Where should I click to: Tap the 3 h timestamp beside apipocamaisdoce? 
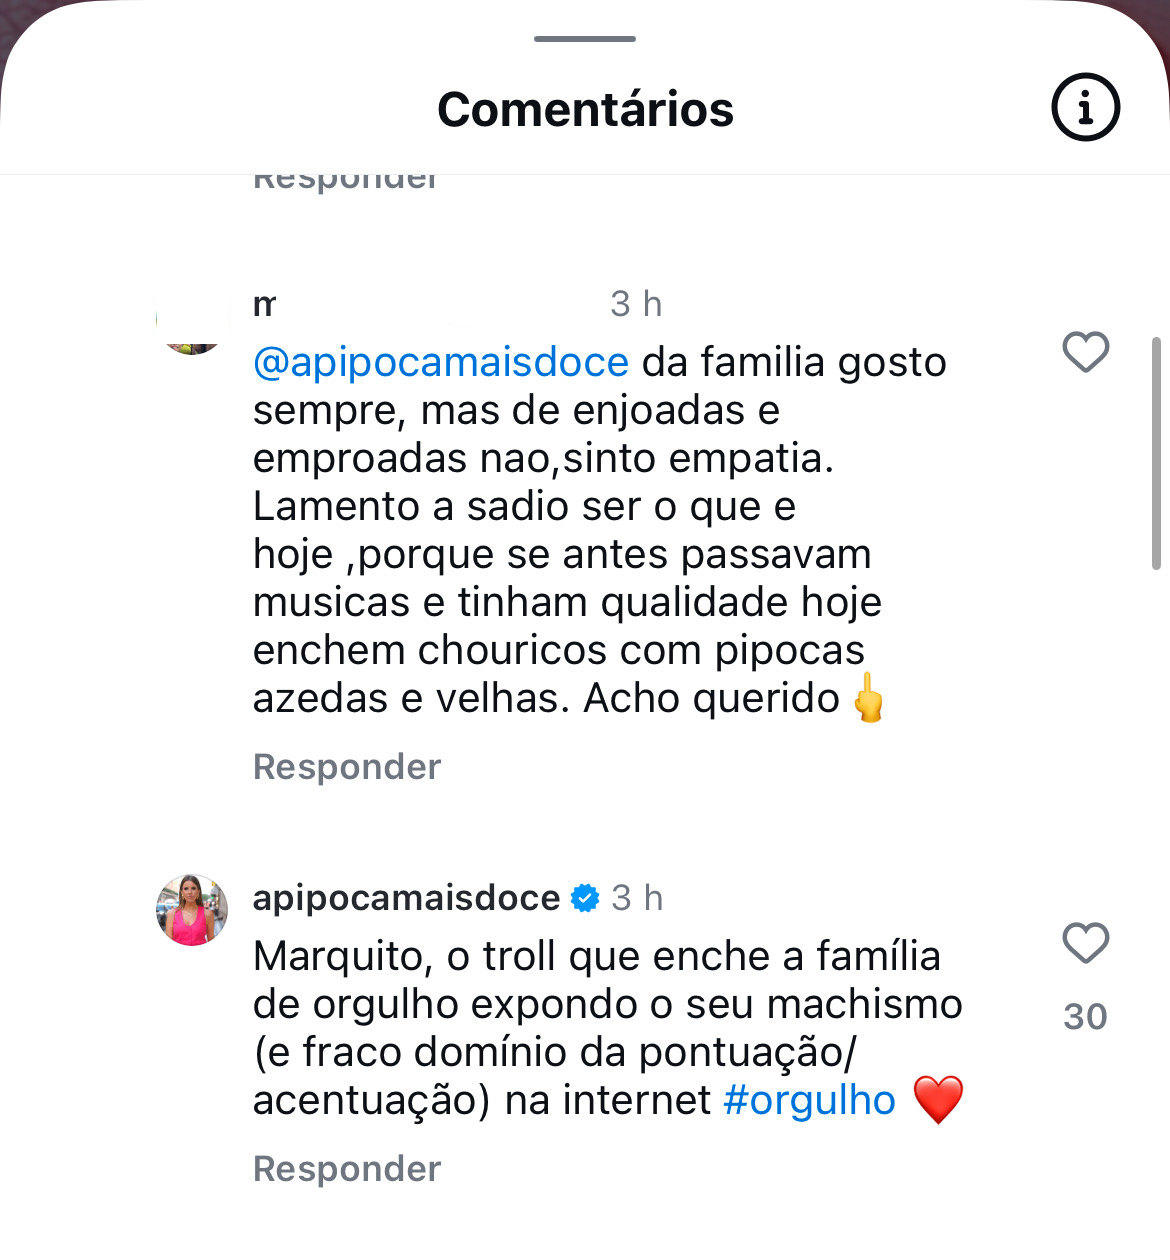tap(637, 898)
